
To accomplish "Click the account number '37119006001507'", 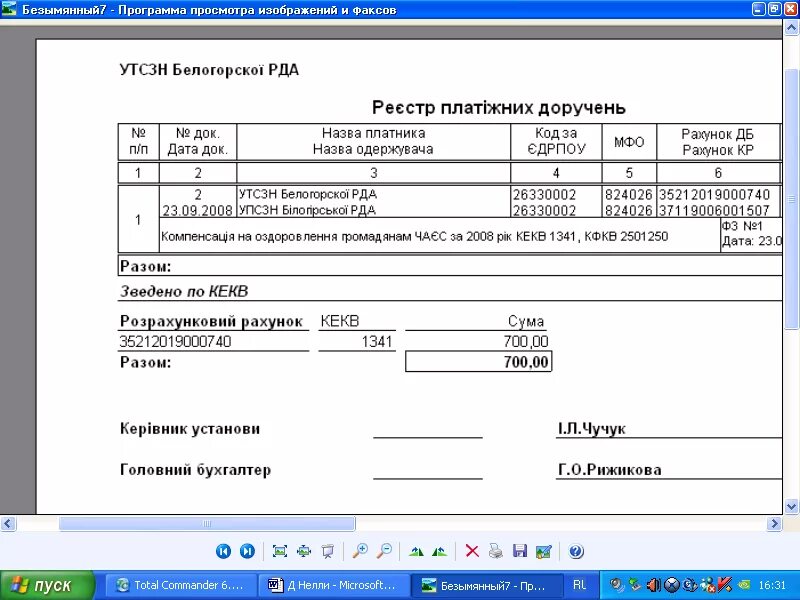I will [714, 210].
